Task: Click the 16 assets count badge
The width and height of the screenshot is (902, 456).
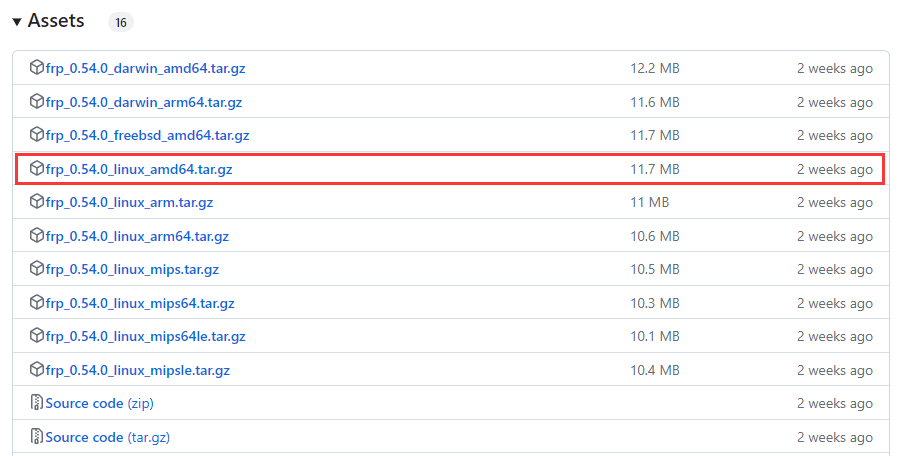Action: [118, 22]
